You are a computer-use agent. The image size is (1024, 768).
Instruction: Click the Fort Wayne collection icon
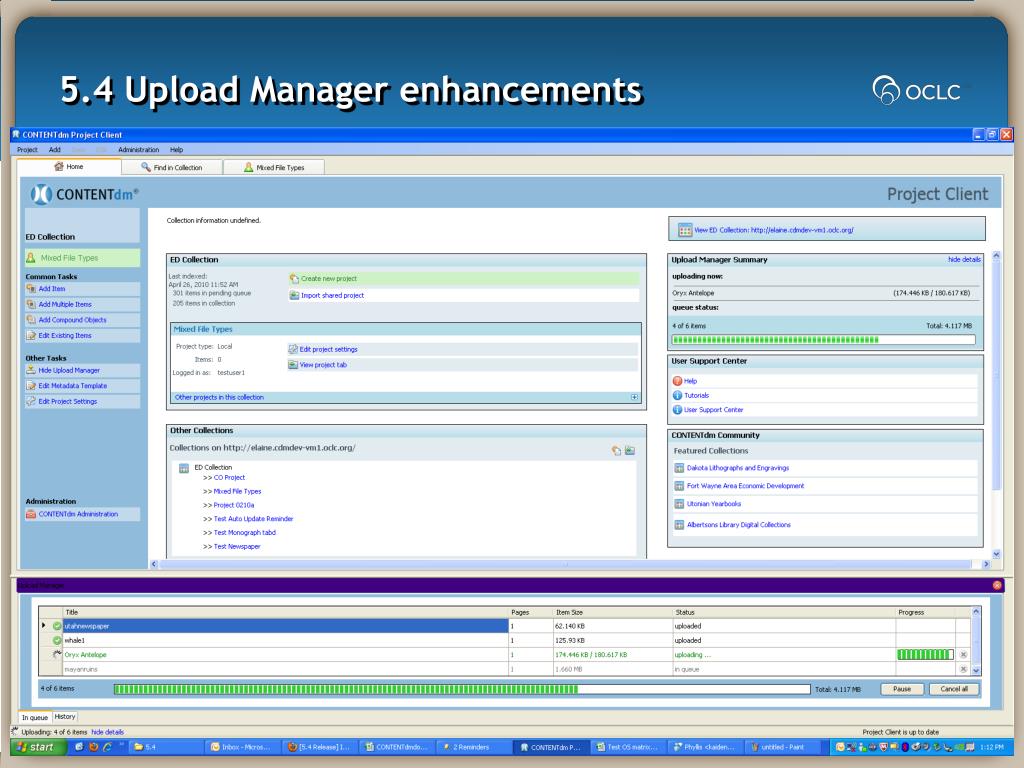(679, 486)
